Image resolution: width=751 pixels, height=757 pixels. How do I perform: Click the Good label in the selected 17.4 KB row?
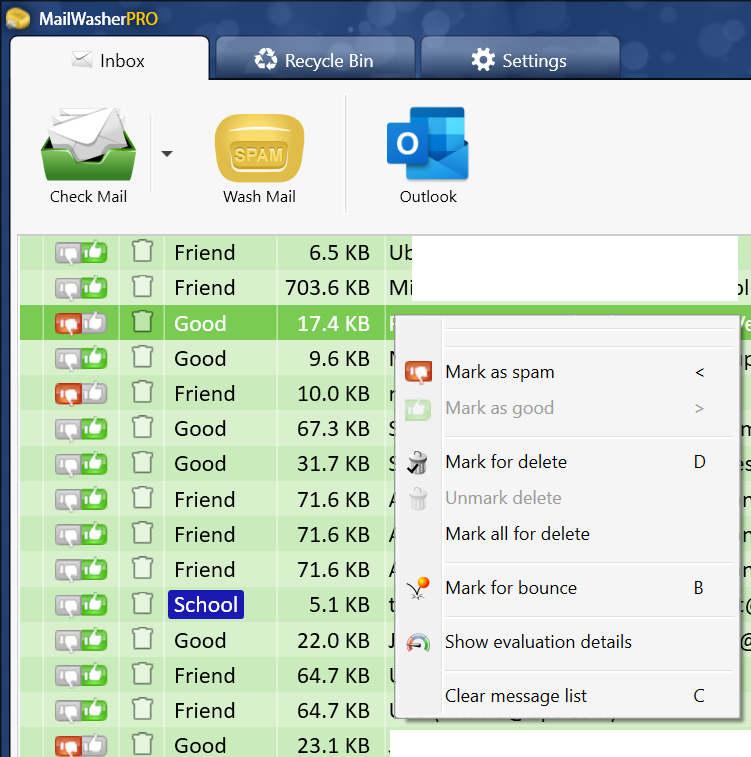click(x=200, y=323)
